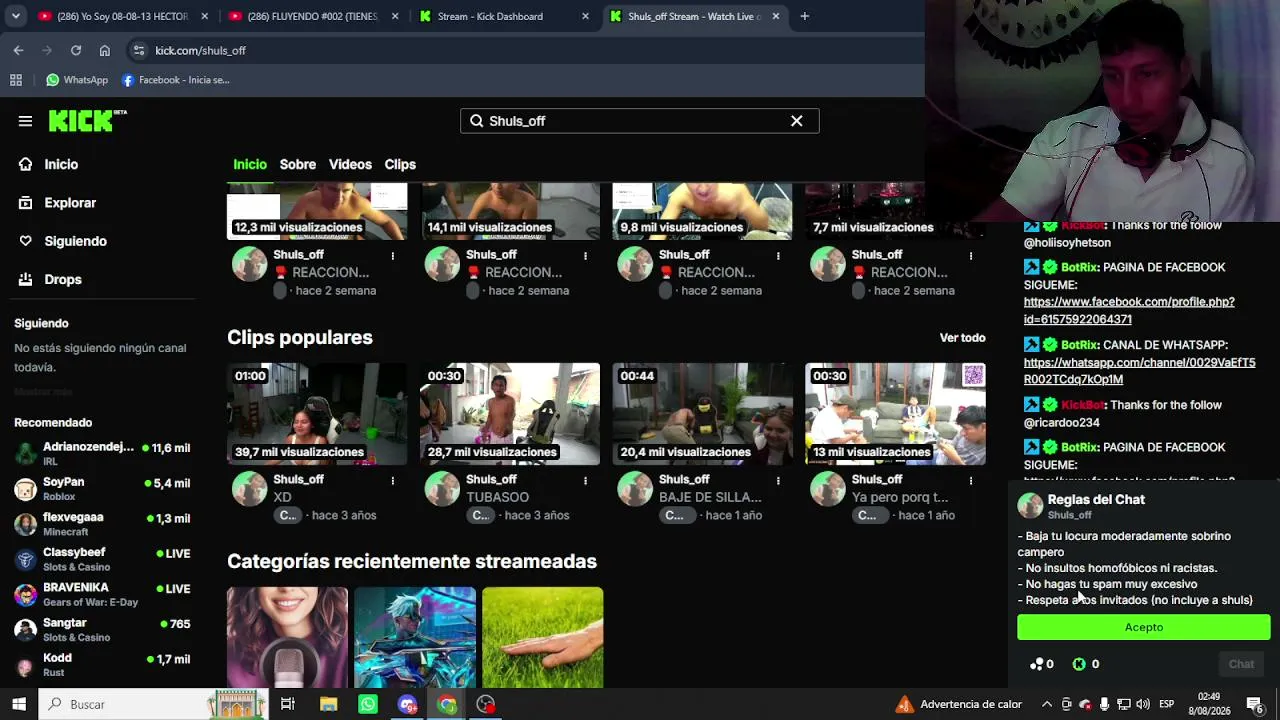Show hidden system tray icons
Image resolution: width=1280 pixels, height=720 pixels.
(x=1047, y=704)
